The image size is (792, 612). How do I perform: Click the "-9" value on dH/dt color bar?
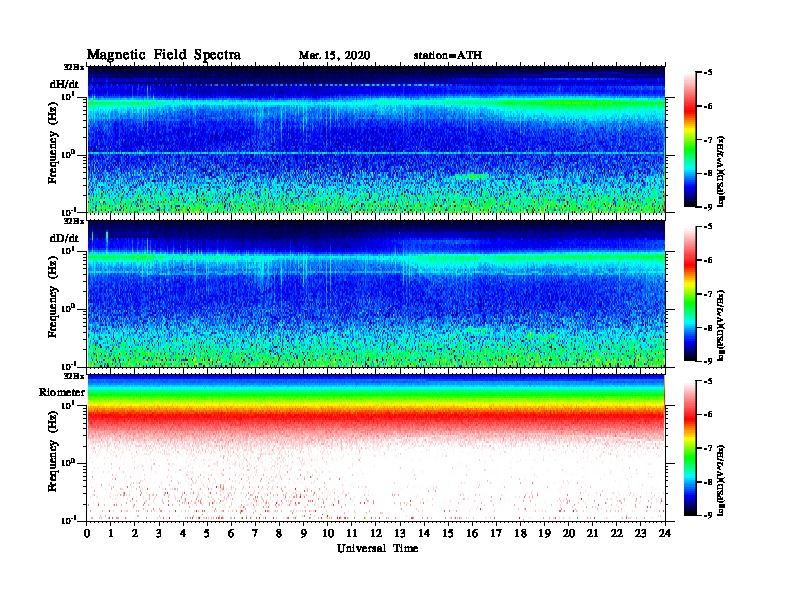point(708,207)
